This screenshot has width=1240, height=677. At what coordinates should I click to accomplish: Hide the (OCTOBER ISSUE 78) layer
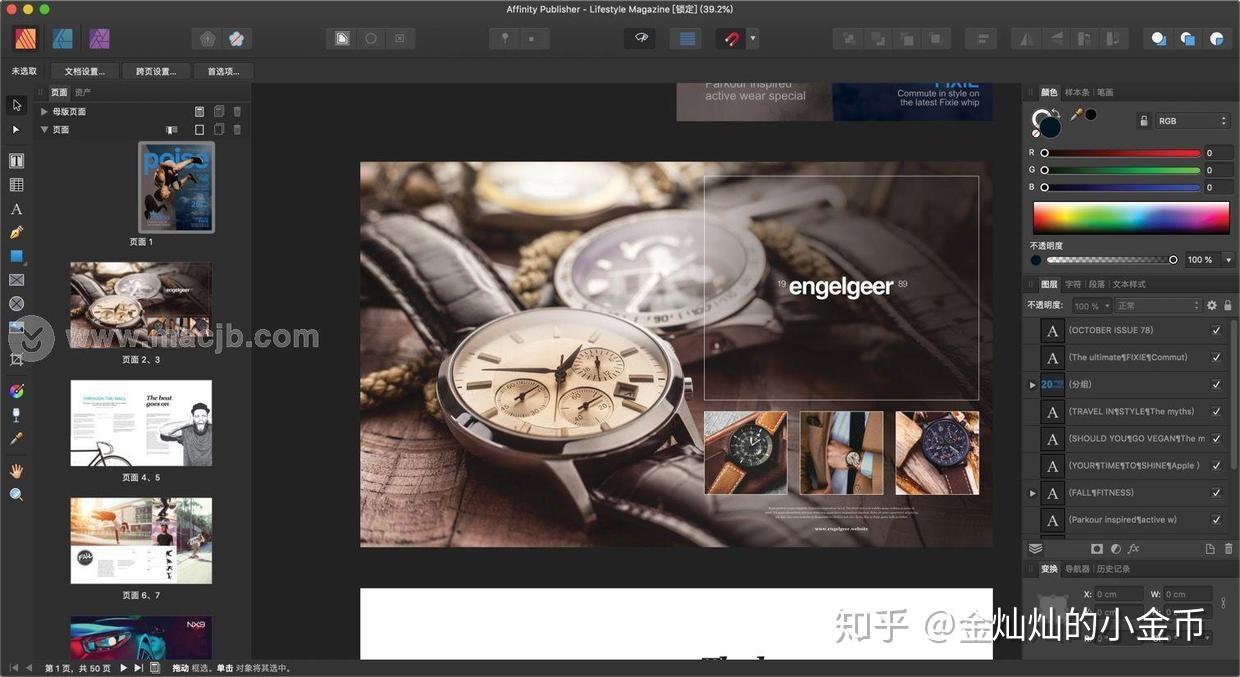pos(1216,330)
